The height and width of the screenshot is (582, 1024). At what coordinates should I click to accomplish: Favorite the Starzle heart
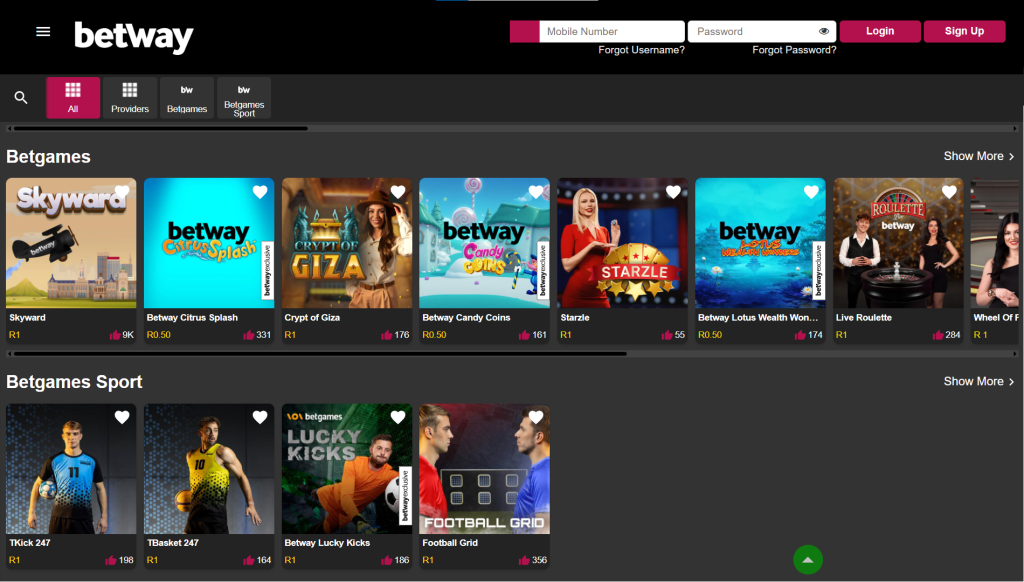click(673, 192)
